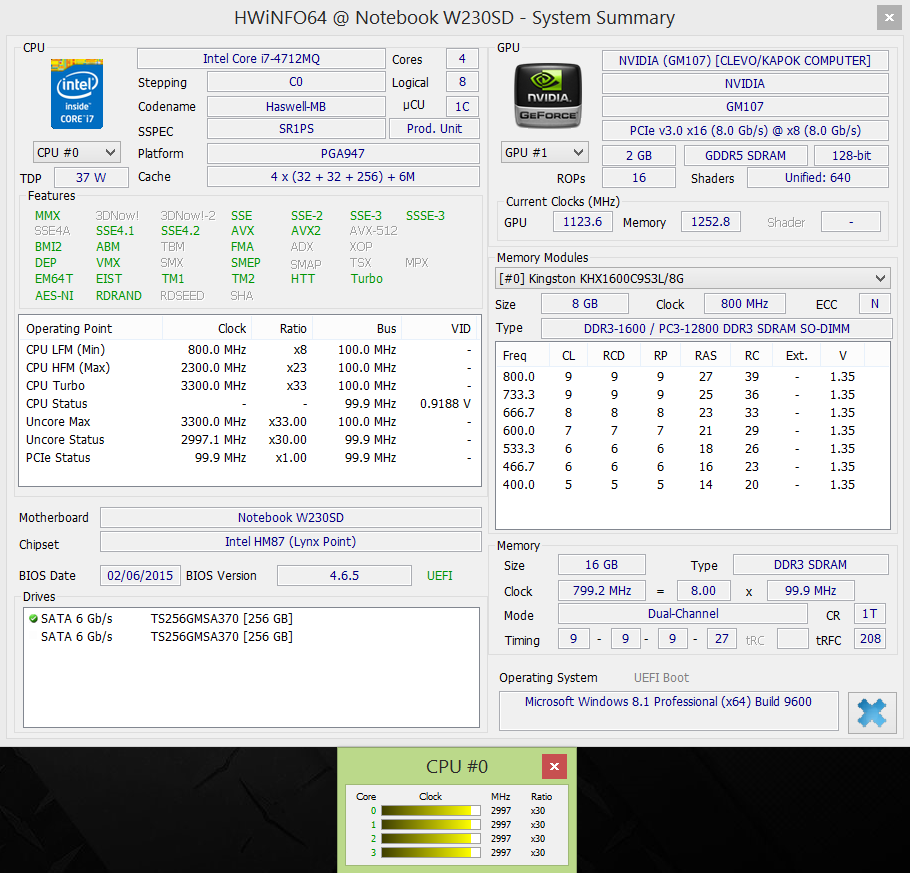Screen dimensions: 910x873
Task: Click the Notebook W230SD motherboard field
Action: pos(291,518)
